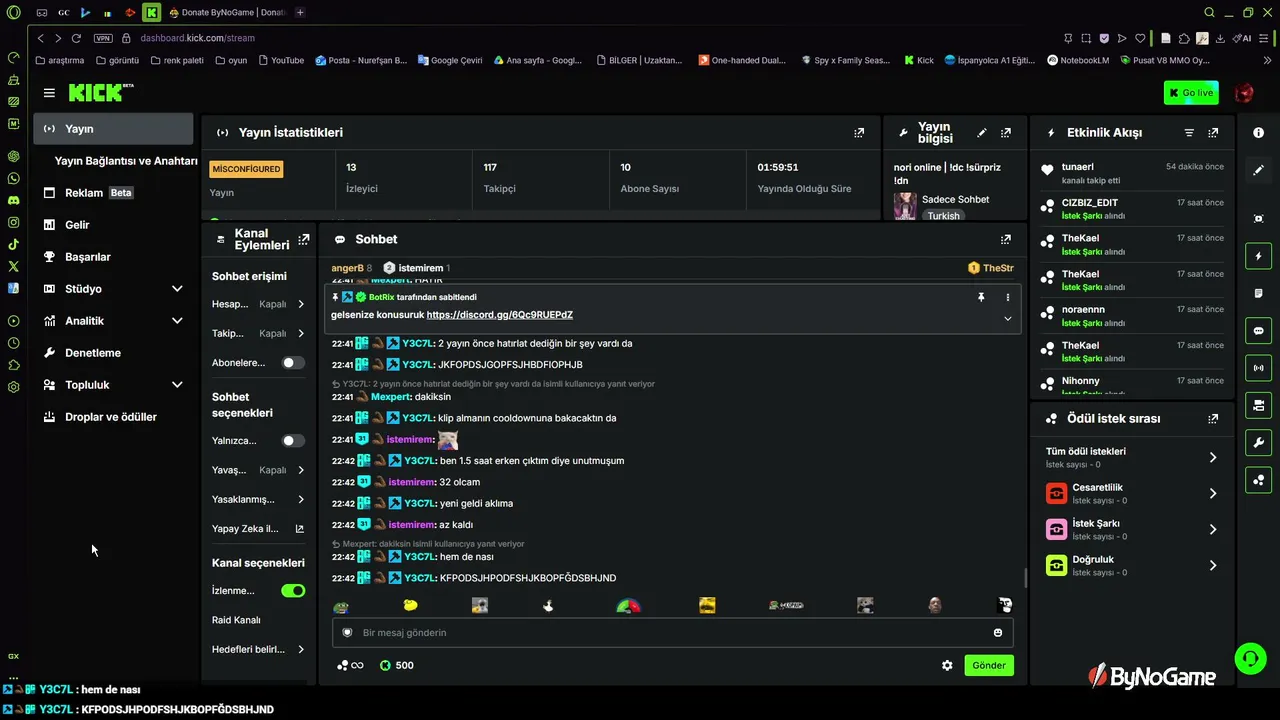Open Yapay Zeka external link icon
Image resolution: width=1280 pixels, height=720 pixels.
coord(299,529)
